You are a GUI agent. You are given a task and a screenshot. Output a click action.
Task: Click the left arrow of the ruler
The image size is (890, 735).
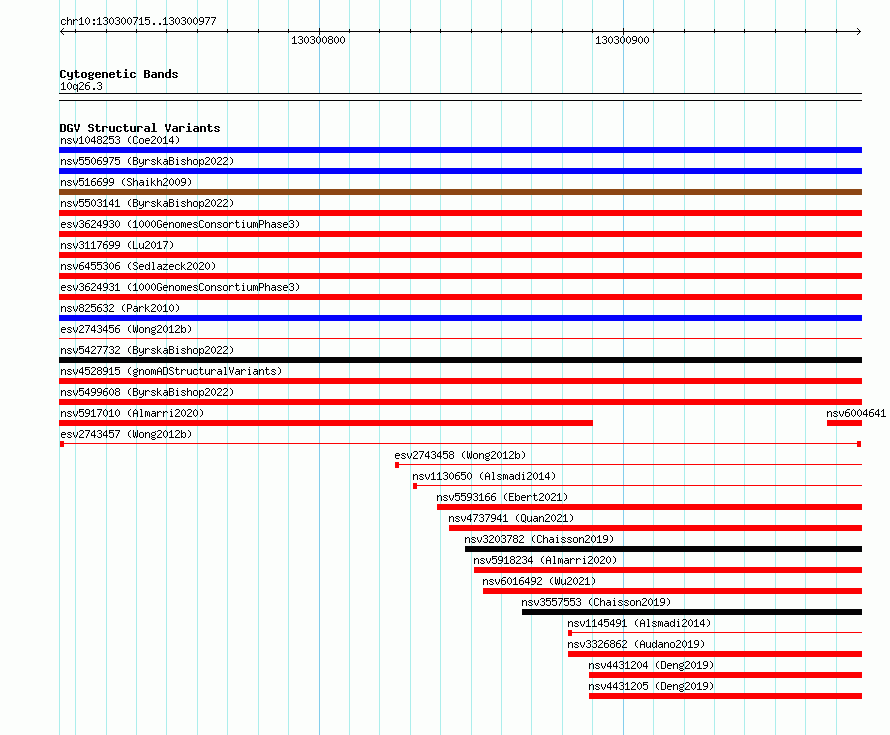62,32
